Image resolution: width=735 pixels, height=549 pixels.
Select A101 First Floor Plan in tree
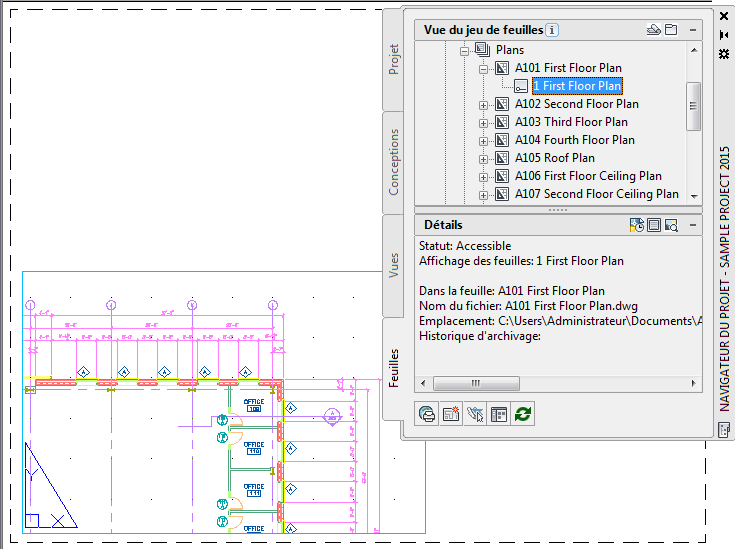pos(568,68)
